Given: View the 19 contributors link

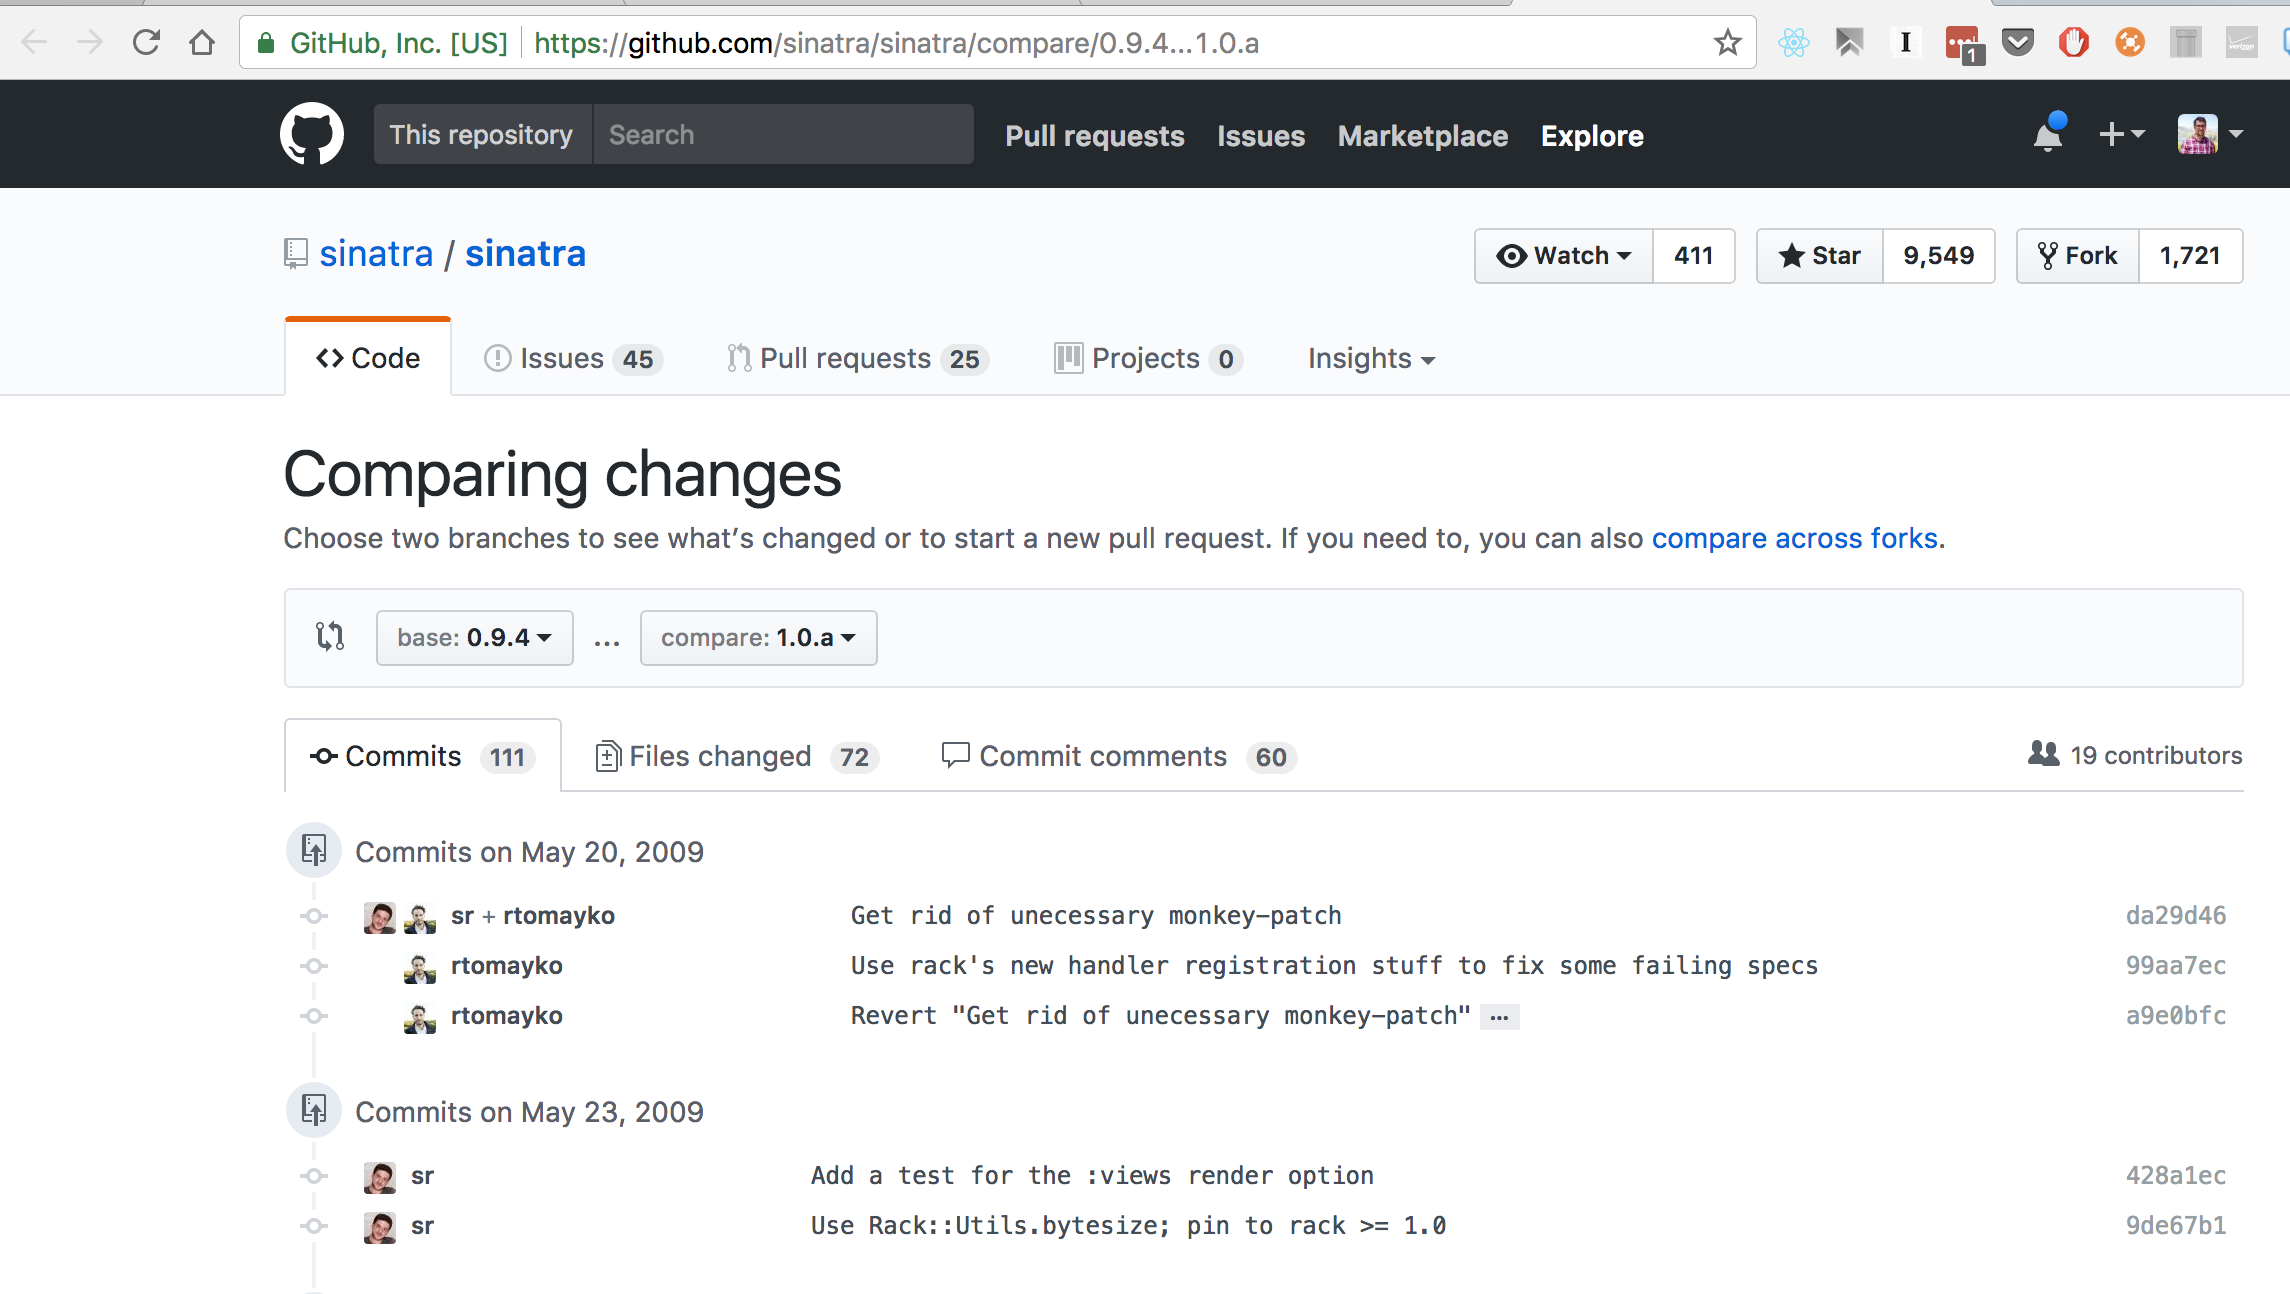Looking at the screenshot, I should [2135, 755].
